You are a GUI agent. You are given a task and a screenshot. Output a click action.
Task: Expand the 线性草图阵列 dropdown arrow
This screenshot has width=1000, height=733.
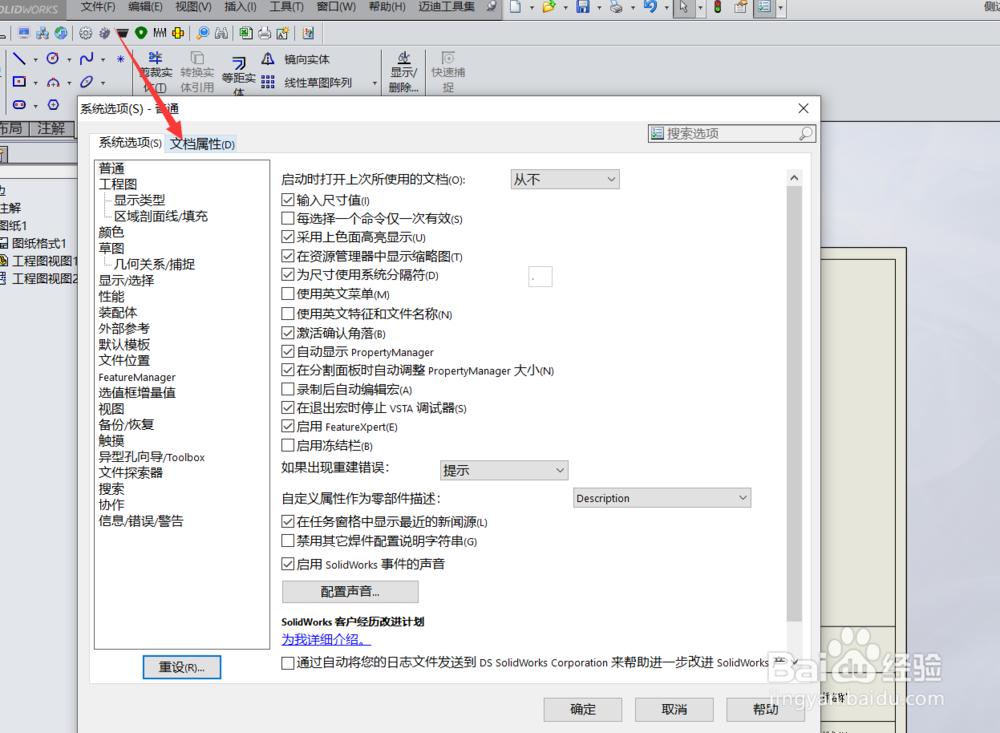(374, 83)
